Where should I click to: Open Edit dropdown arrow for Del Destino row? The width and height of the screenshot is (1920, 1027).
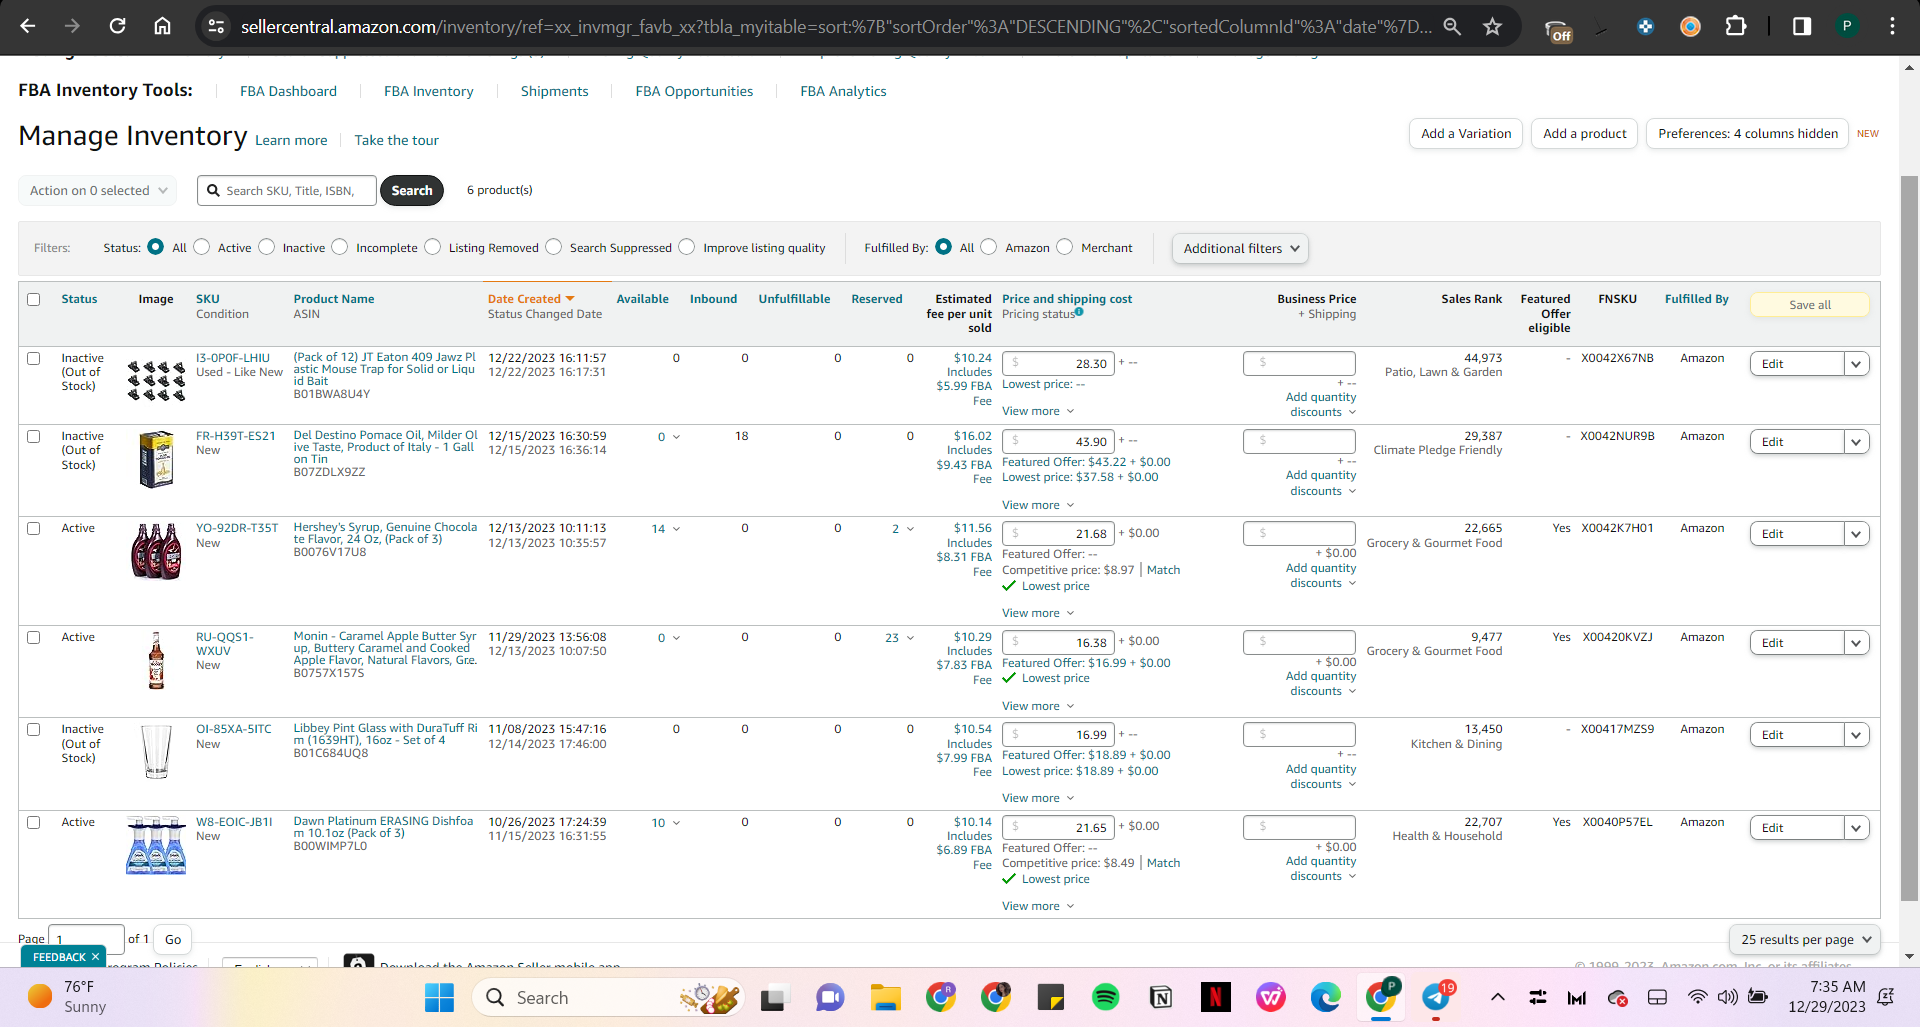pyautogui.click(x=1857, y=442)
